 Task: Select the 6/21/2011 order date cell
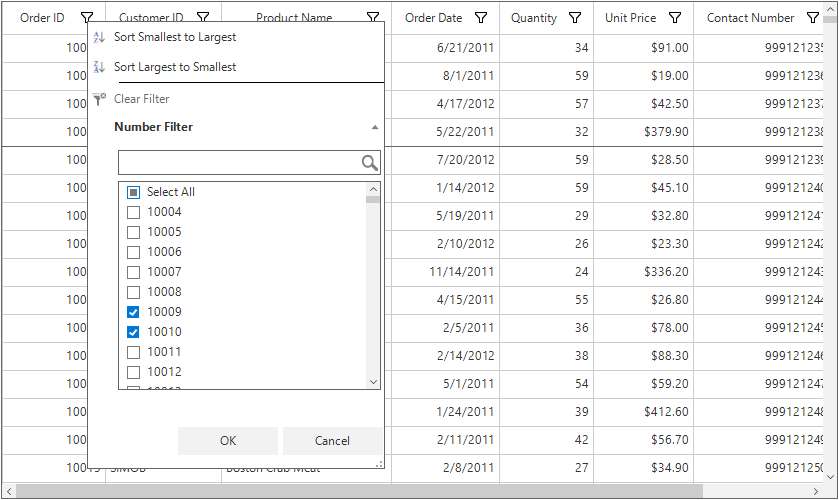click(446, 48)
